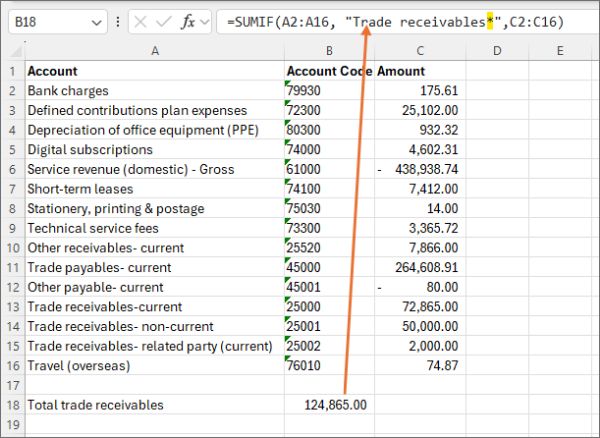
Task: Select the row 1 header
Action: [x=11, y=71]
